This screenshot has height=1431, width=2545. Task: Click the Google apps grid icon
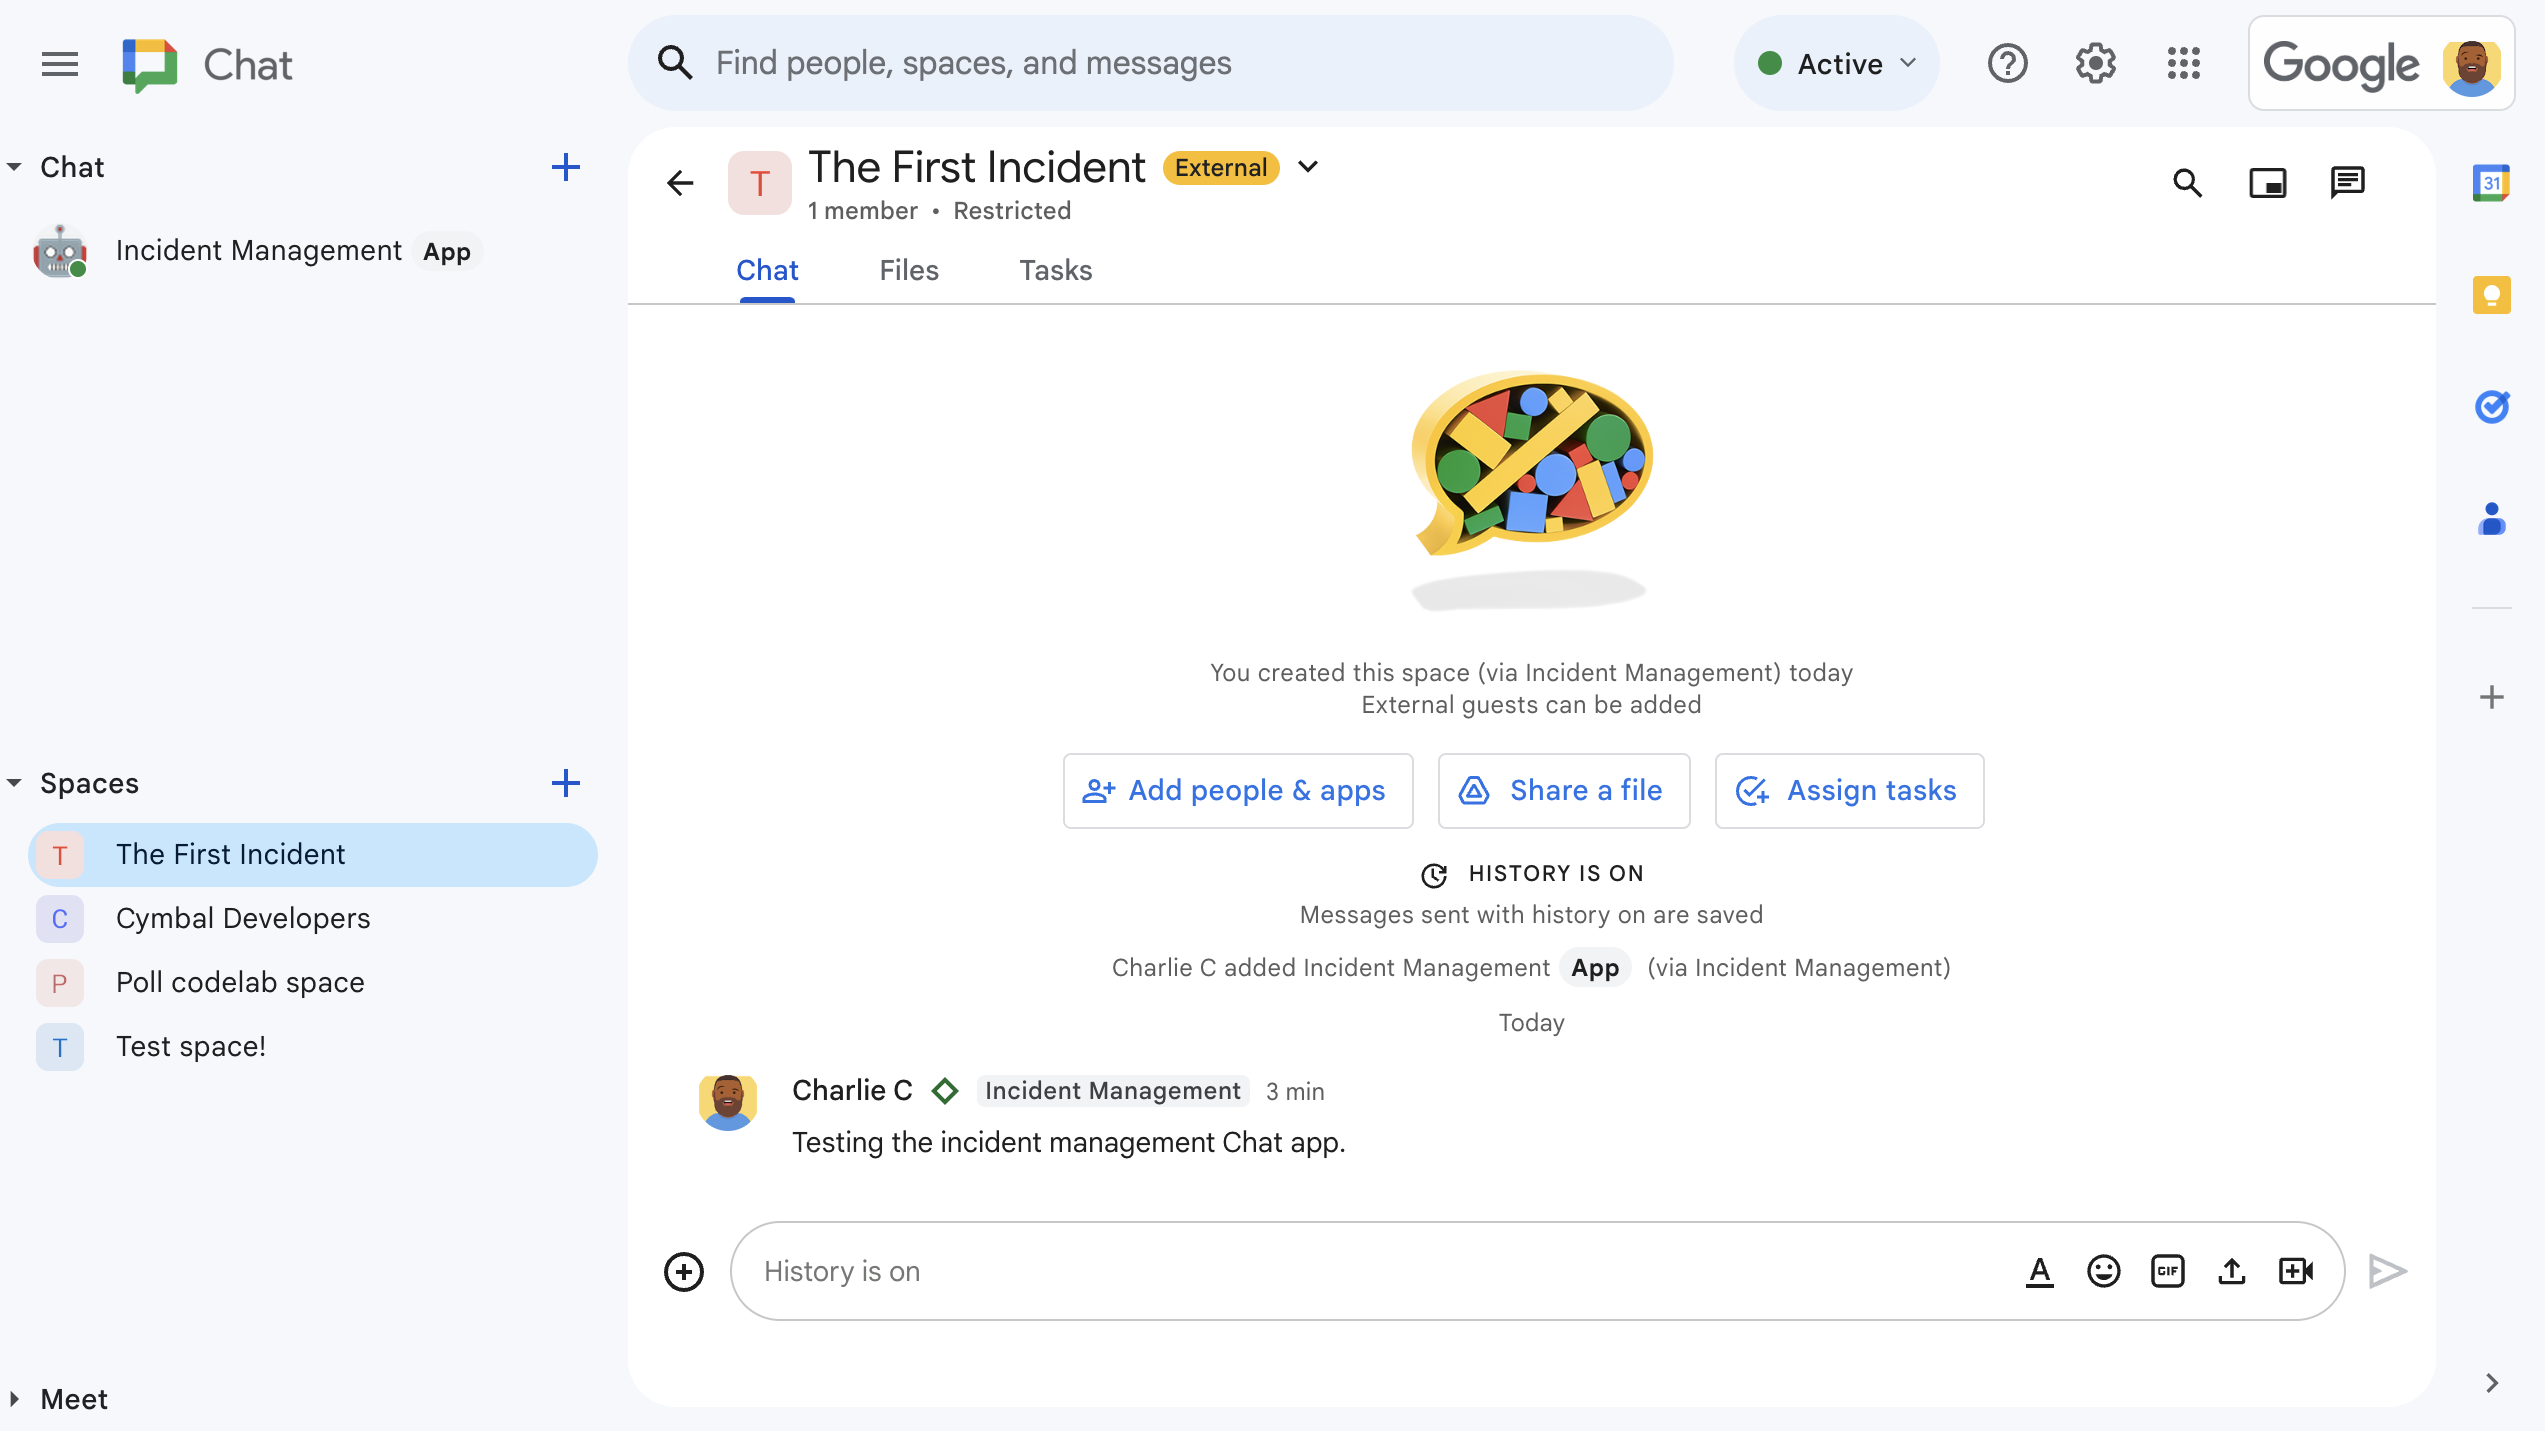coord(2185,65)
